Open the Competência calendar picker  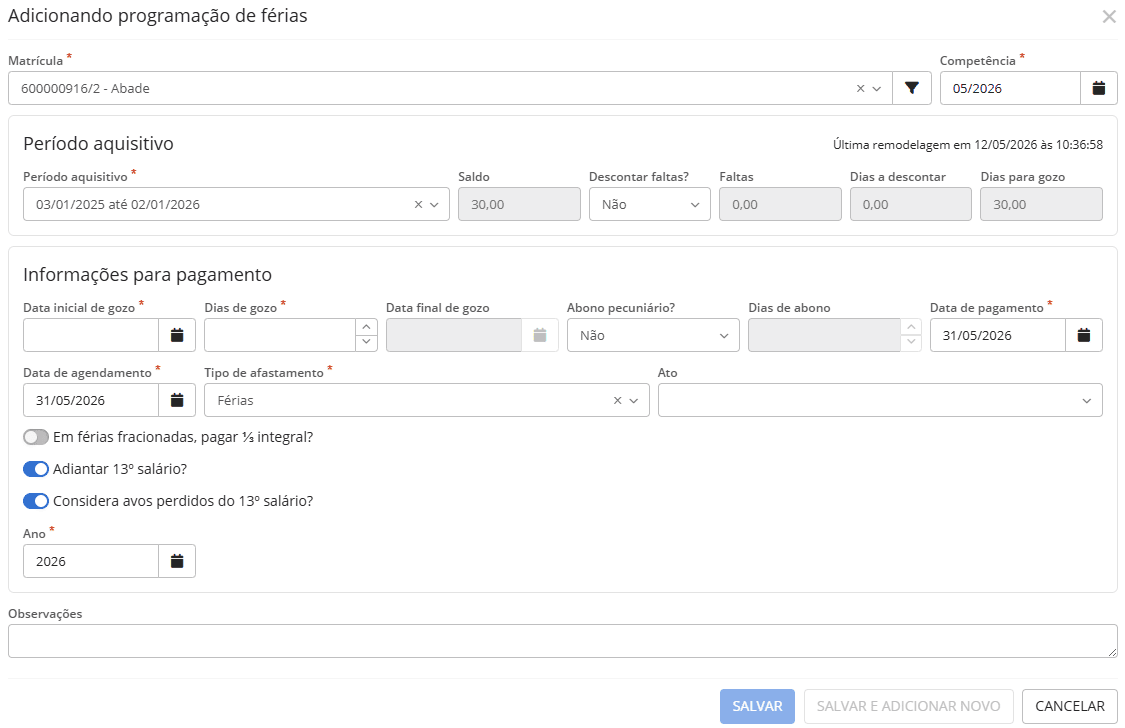coord(1098,88)
